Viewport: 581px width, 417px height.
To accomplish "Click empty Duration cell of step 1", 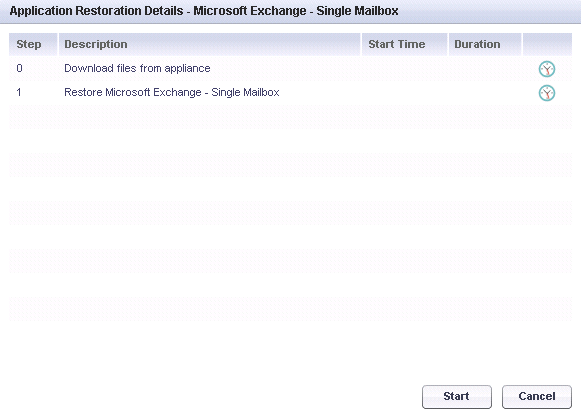I will pyautogui.click(x=485, y=93).
